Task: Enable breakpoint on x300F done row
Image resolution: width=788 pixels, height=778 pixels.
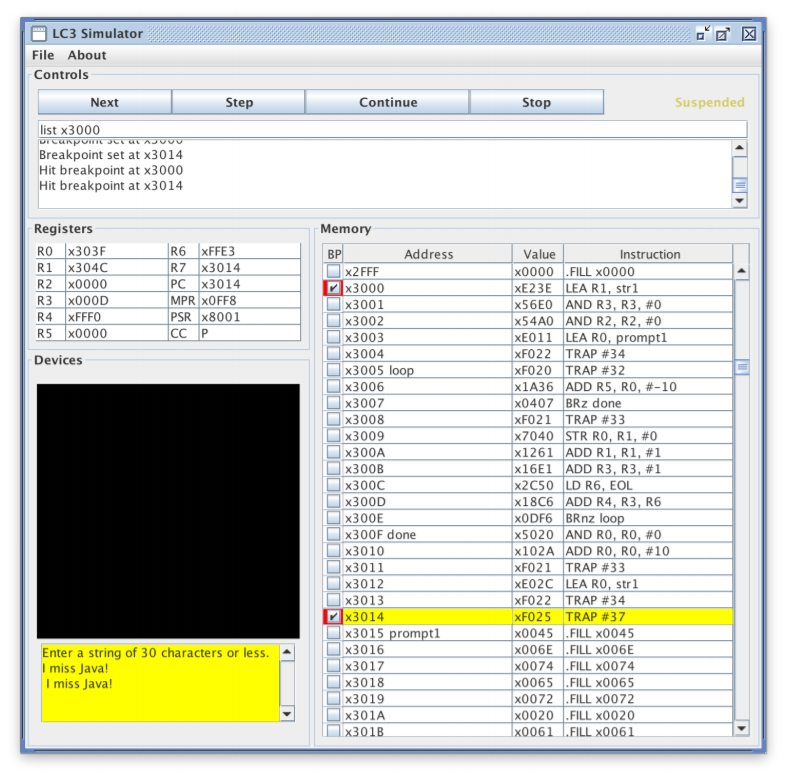Action: 333,535
